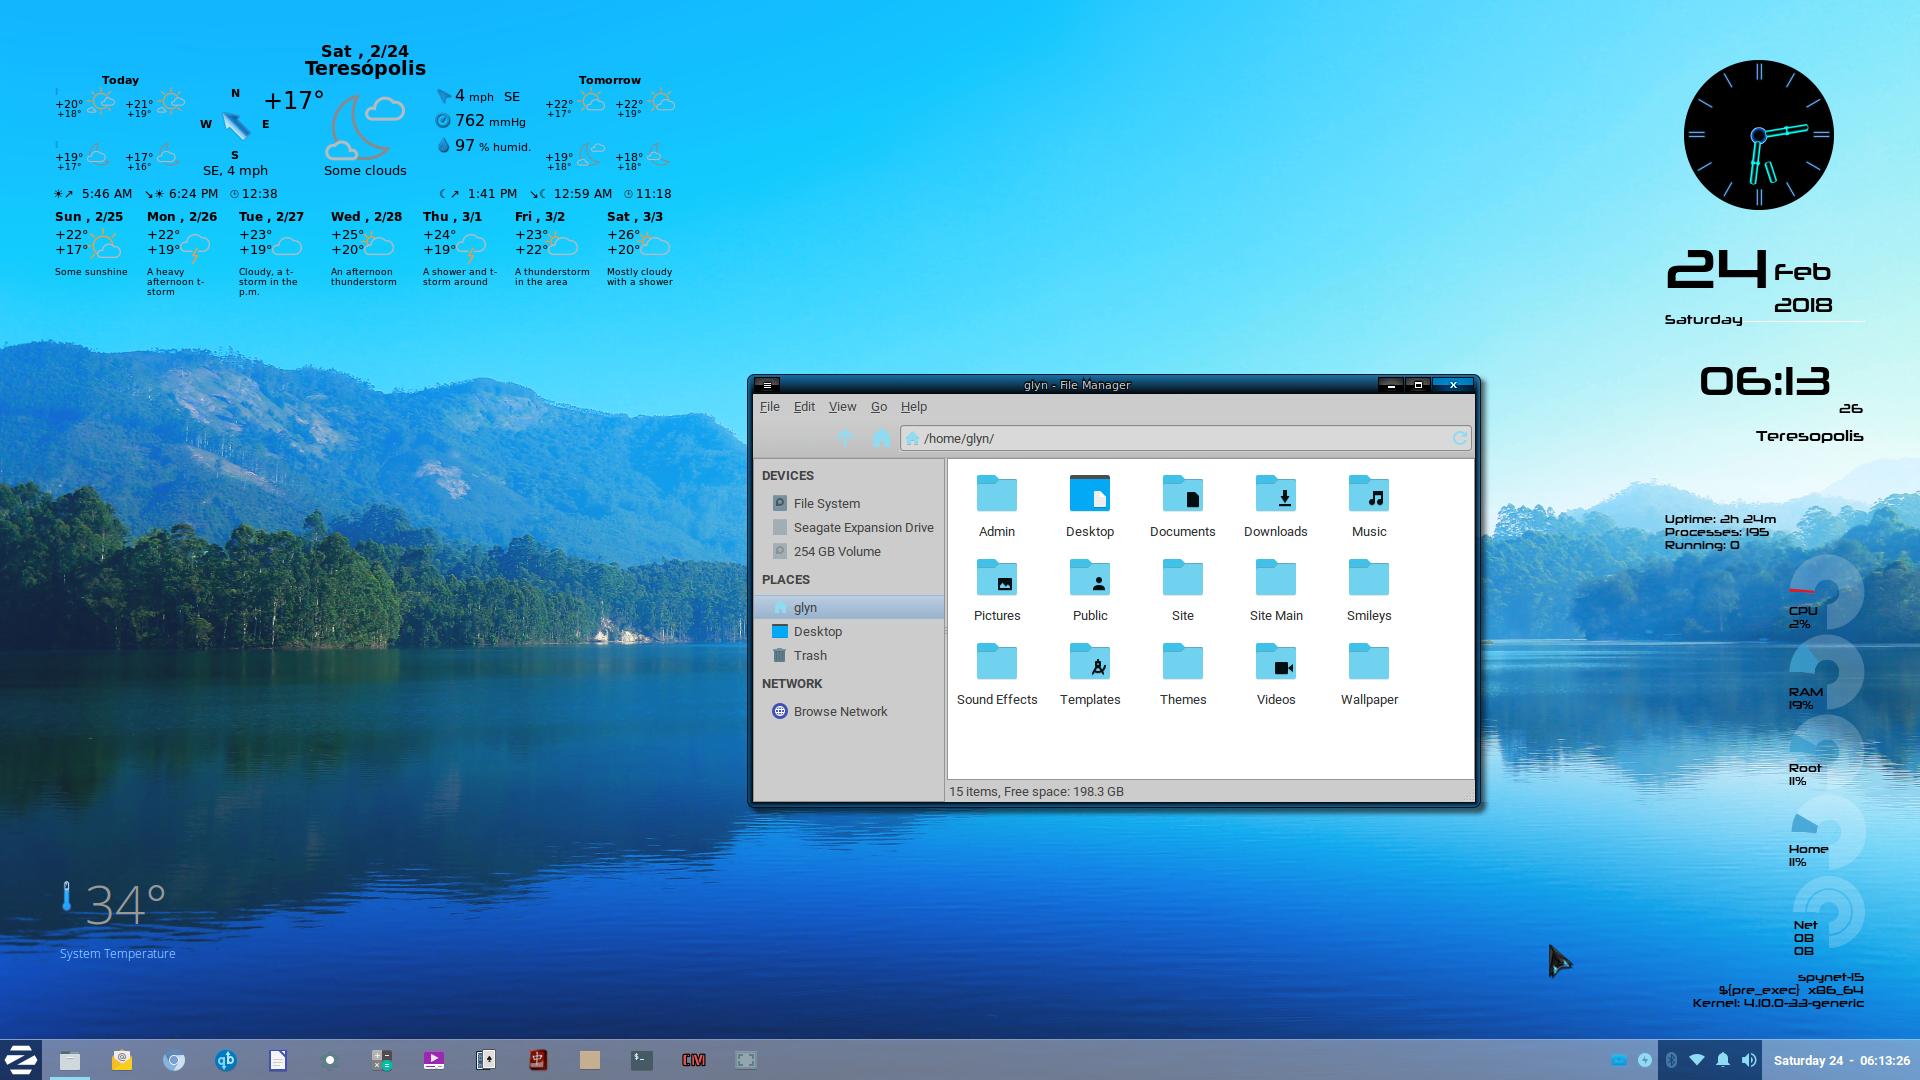The width and height of the screenshot is (1920, 1080).
Task: Collapse the DEVICES section in sidebar
Action: [789, 475]
